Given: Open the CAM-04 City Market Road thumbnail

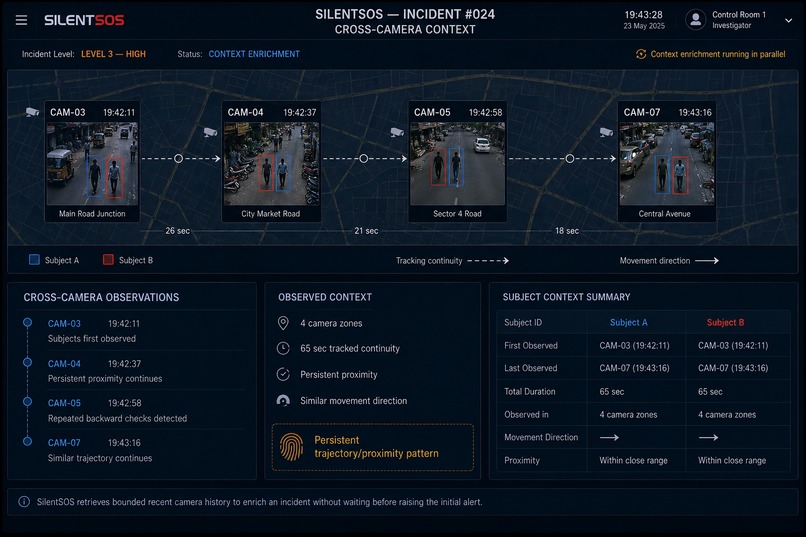Looking at the screenshot, I should (x=271, y=161).
